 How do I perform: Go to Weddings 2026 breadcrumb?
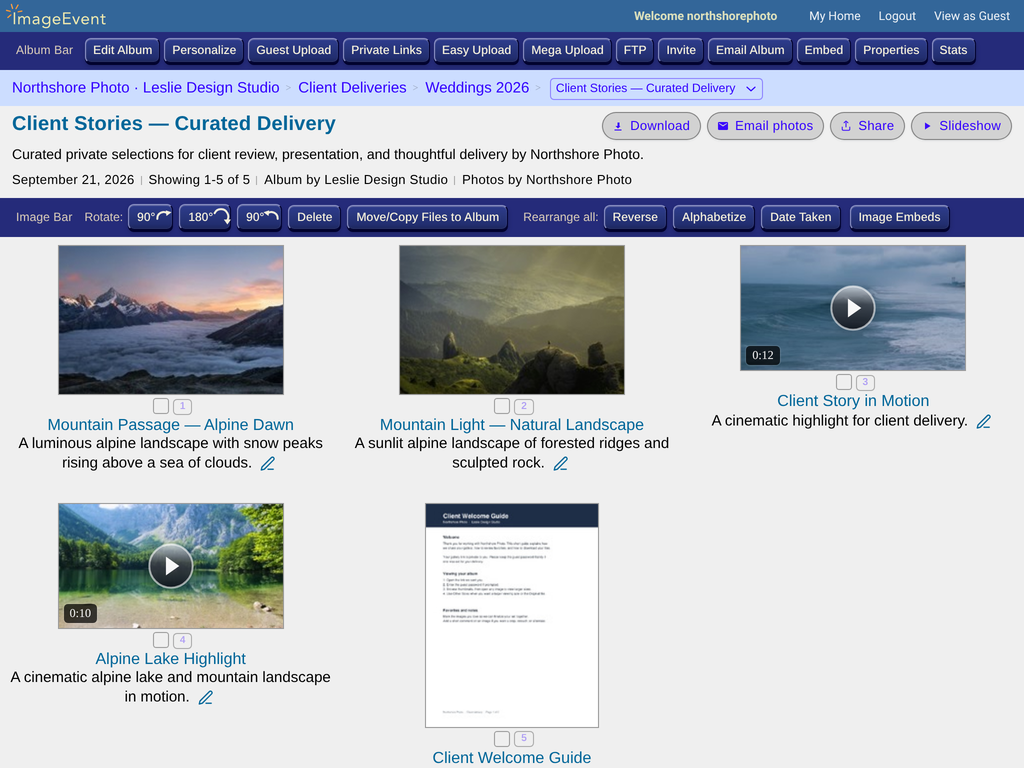[x=477, y=88]
